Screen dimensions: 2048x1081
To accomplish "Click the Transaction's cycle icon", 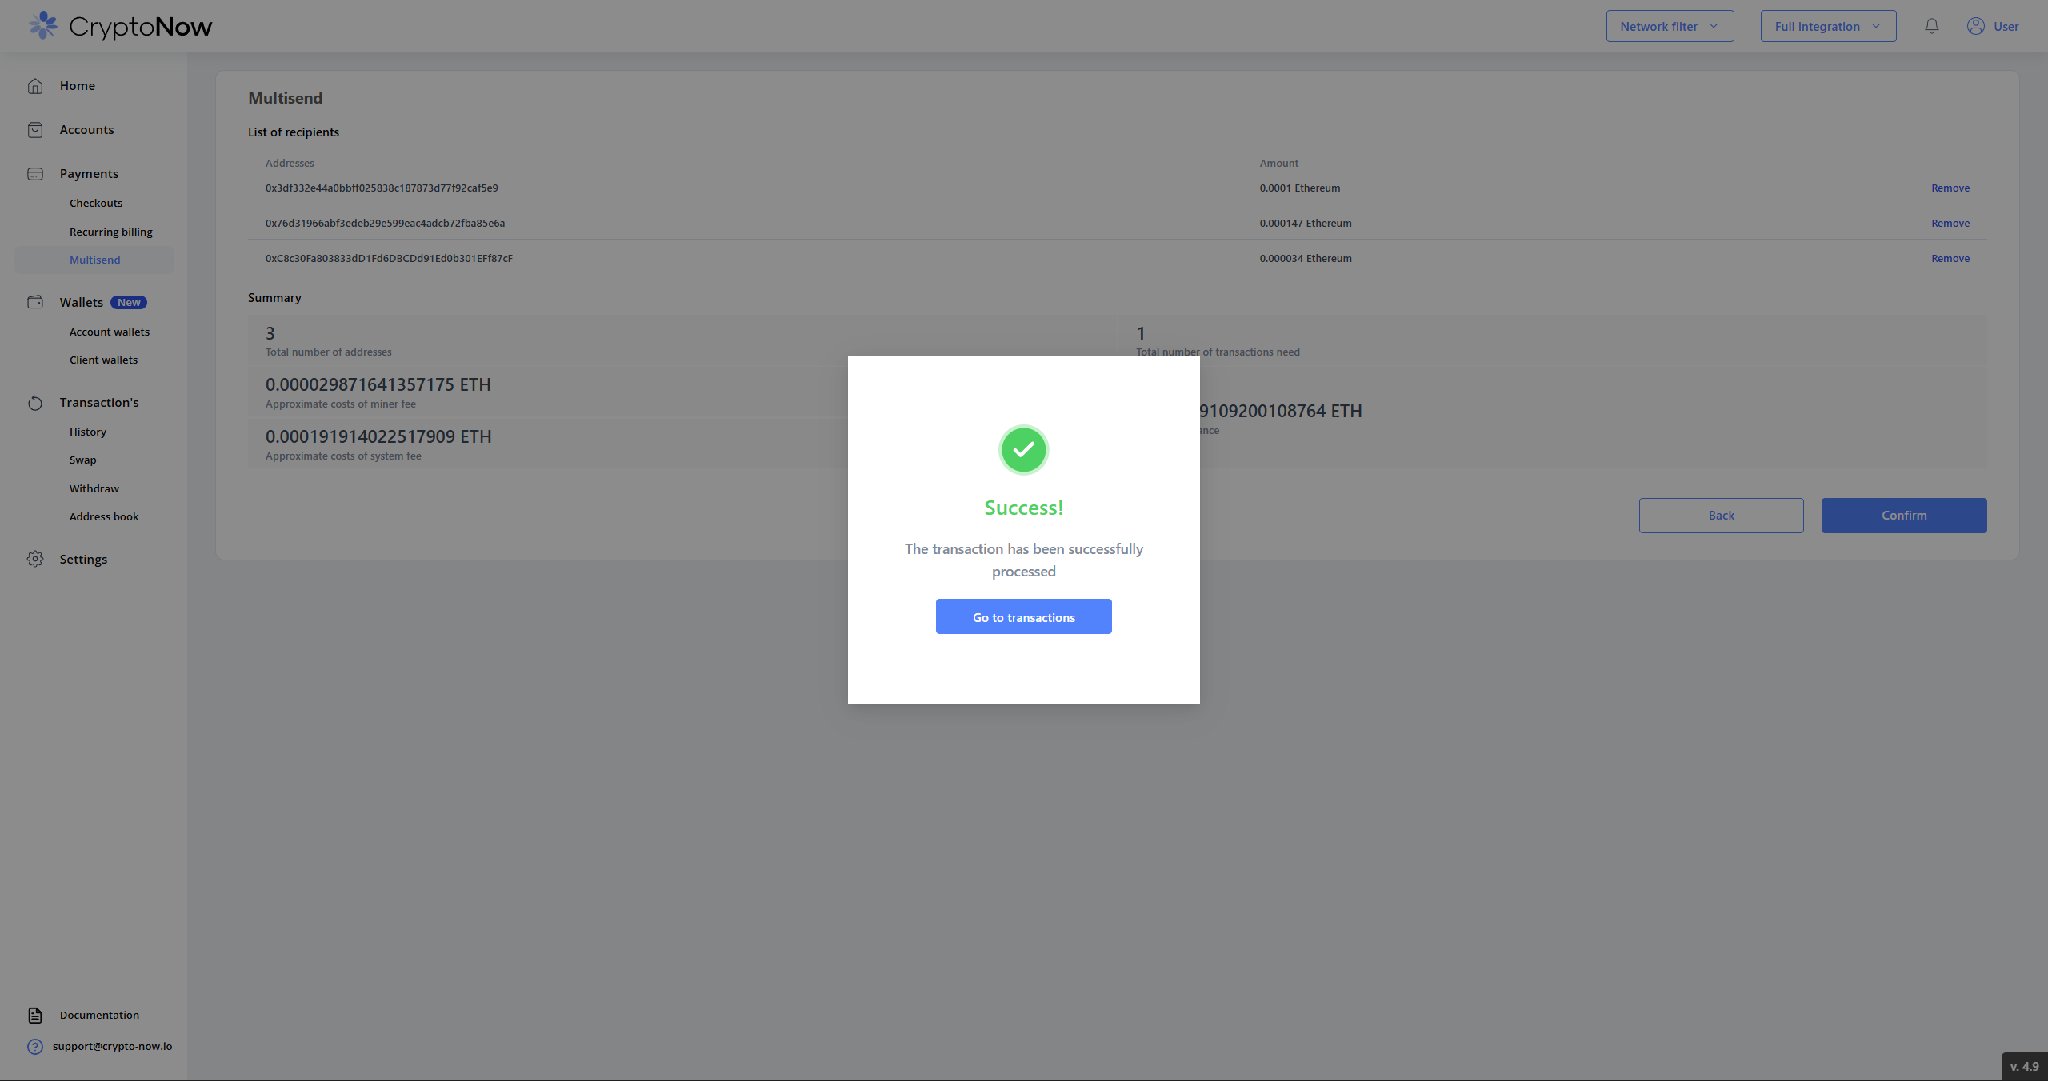I will tap(35, 403).
